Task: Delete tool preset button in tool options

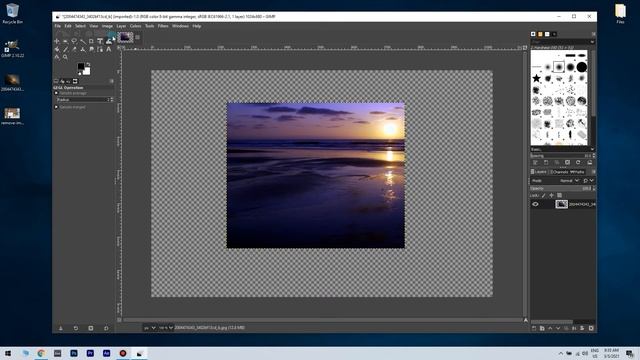Action: coord(91,328)
